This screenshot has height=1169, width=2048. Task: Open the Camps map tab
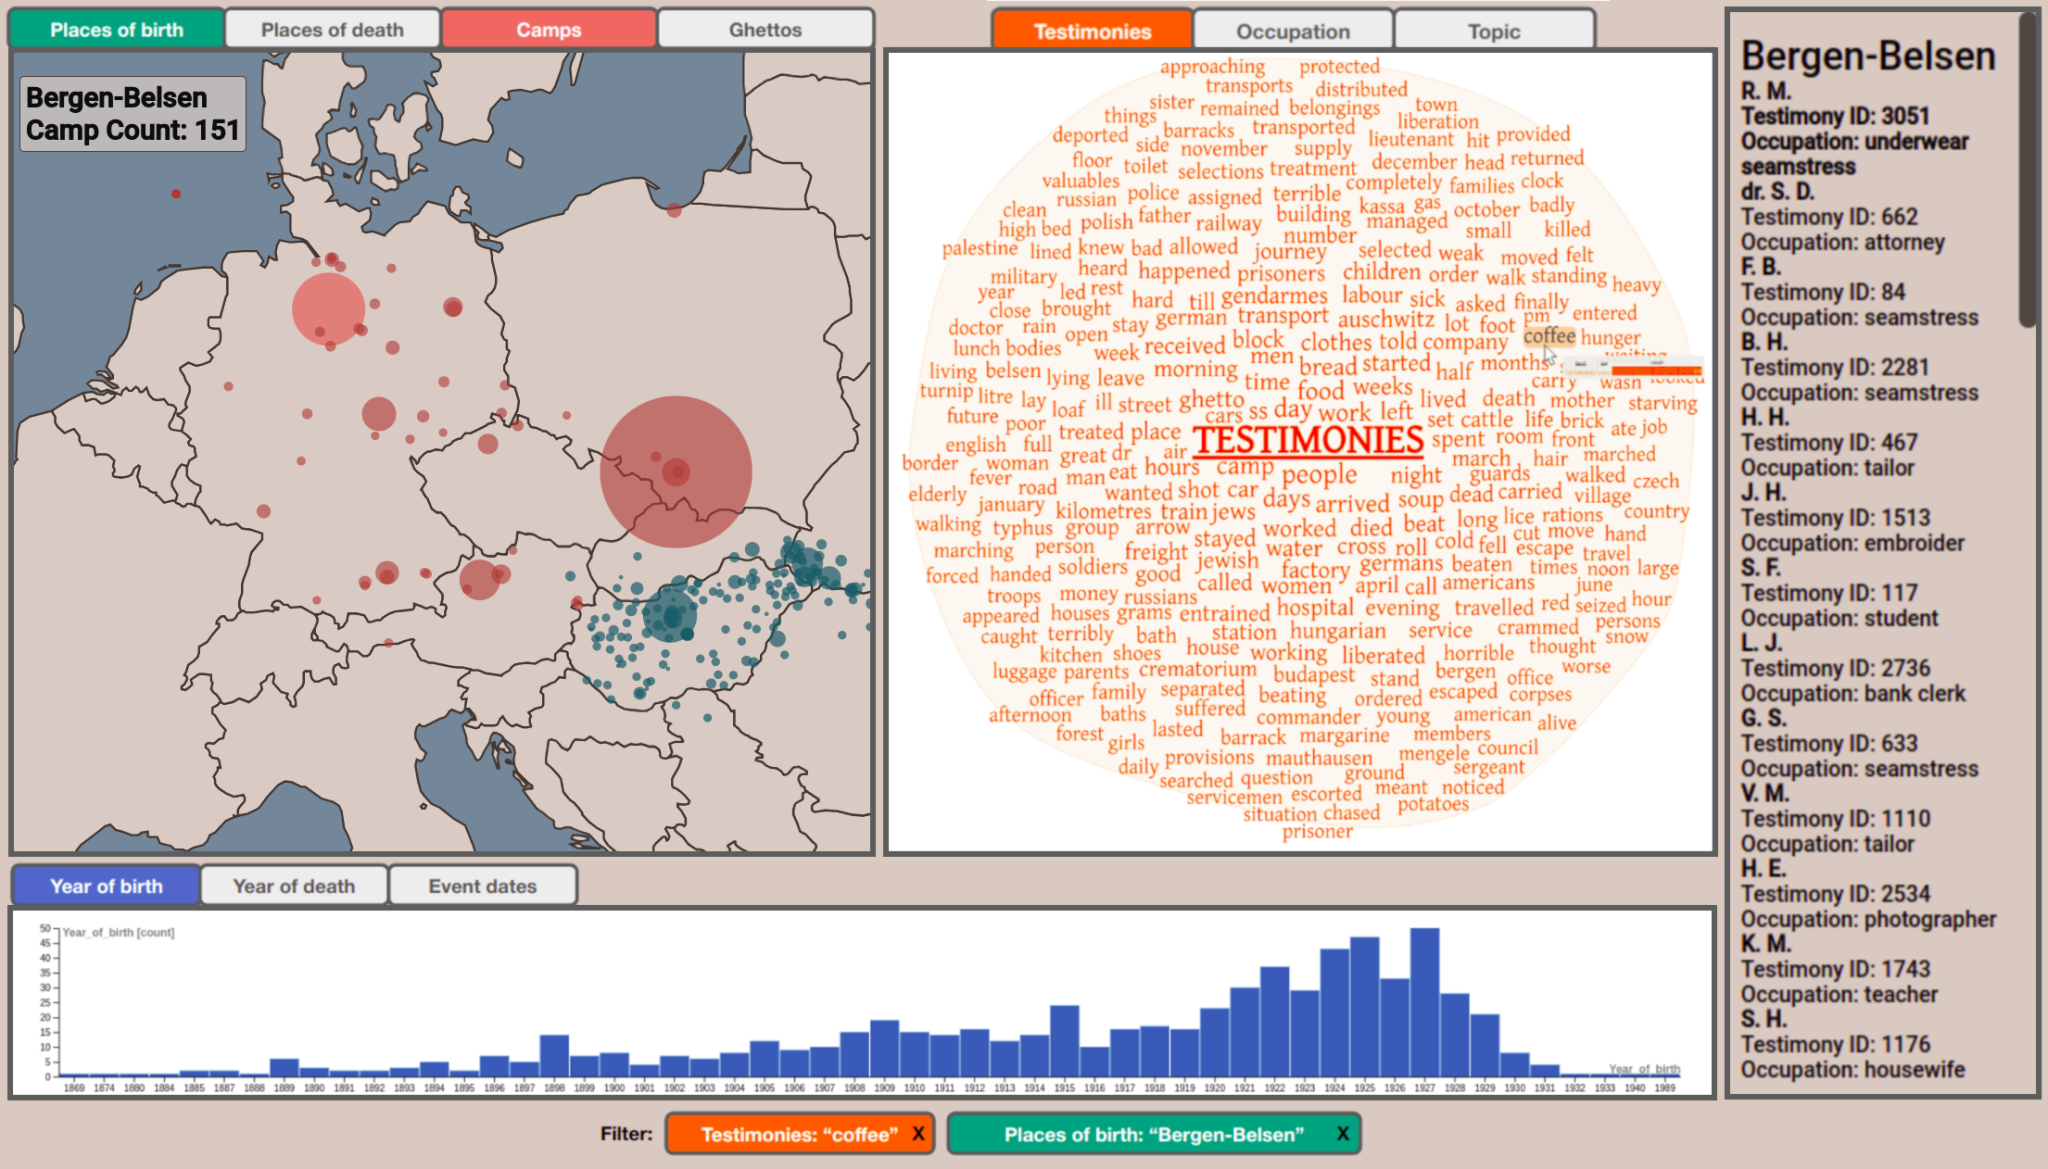548,30
